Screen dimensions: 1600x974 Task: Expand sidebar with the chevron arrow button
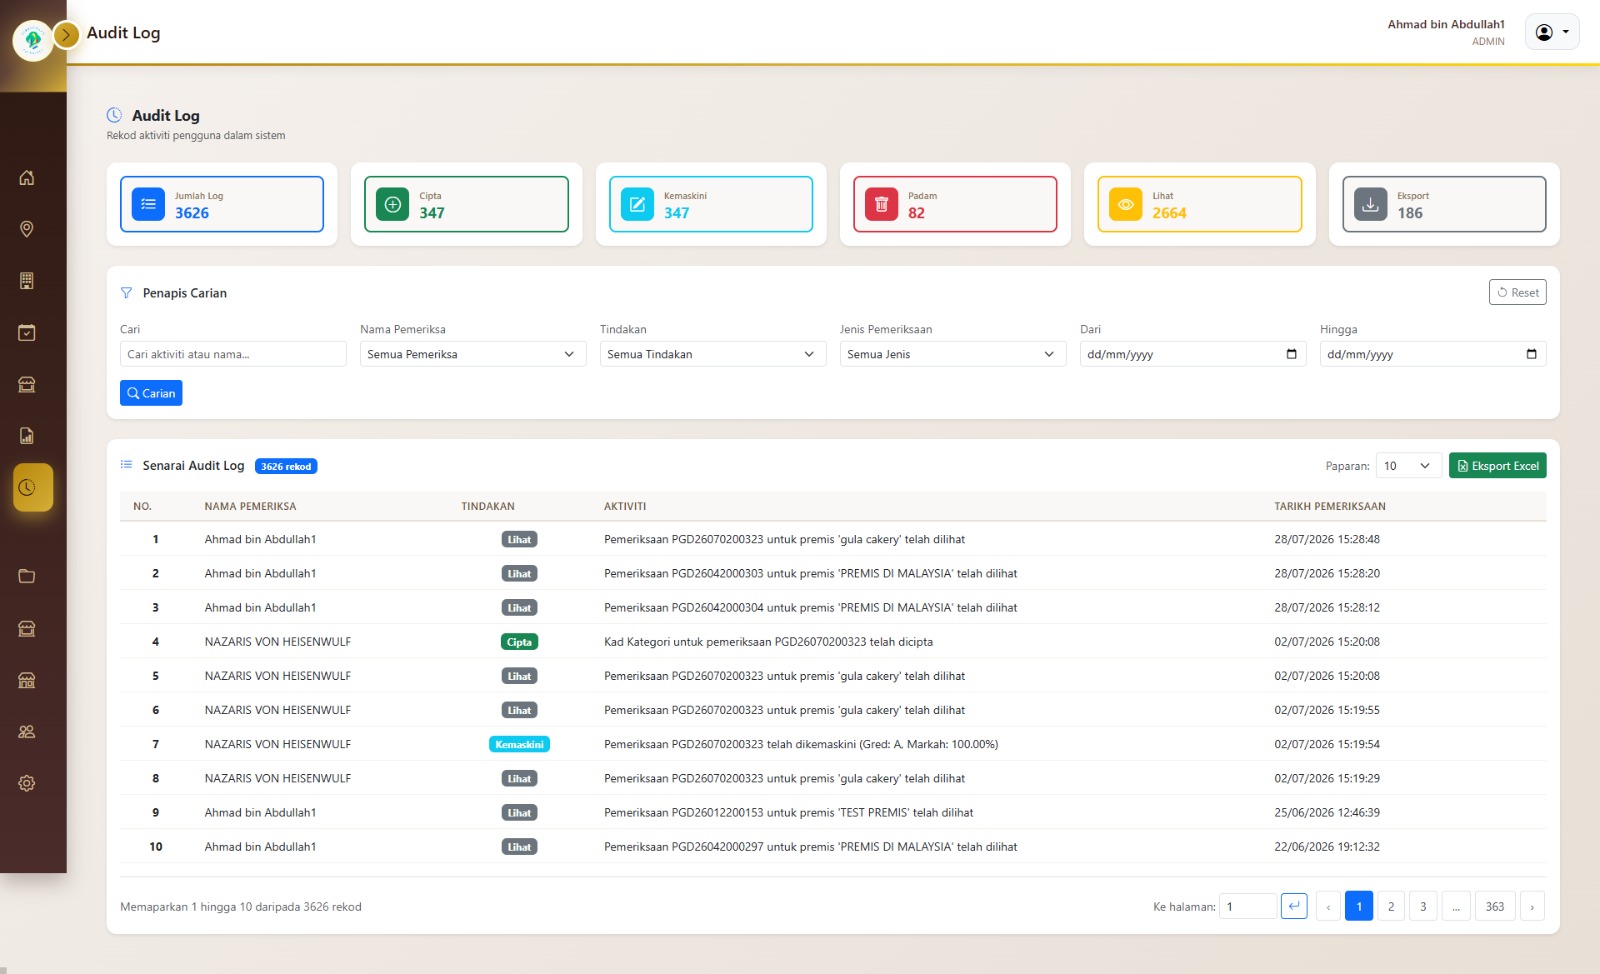66,35
